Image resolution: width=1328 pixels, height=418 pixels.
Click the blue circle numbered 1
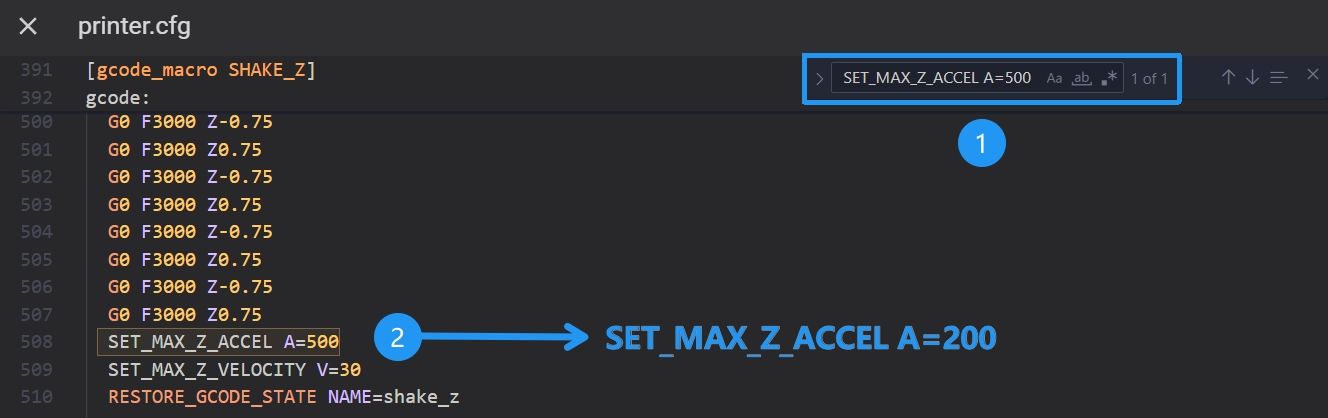981,144
